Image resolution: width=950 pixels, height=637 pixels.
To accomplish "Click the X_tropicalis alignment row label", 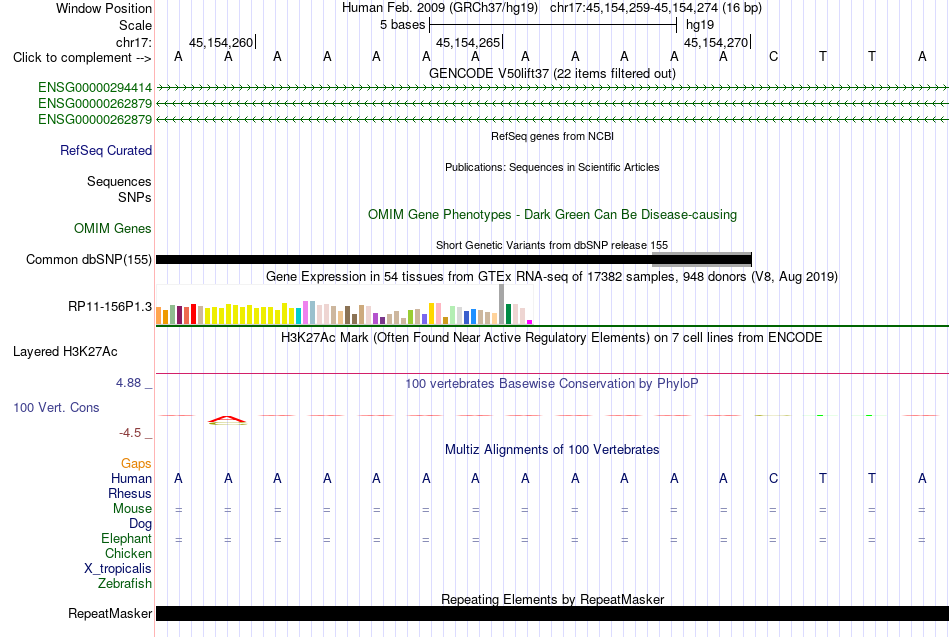I will 118,569.
